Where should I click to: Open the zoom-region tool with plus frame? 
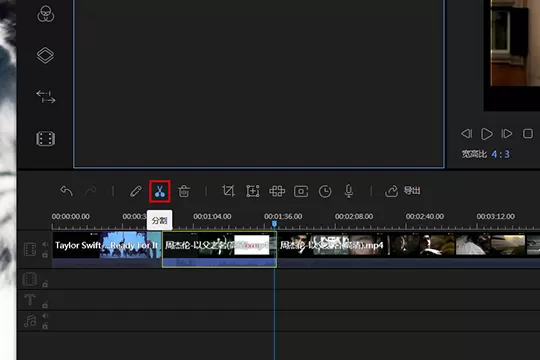click(252, 191)
